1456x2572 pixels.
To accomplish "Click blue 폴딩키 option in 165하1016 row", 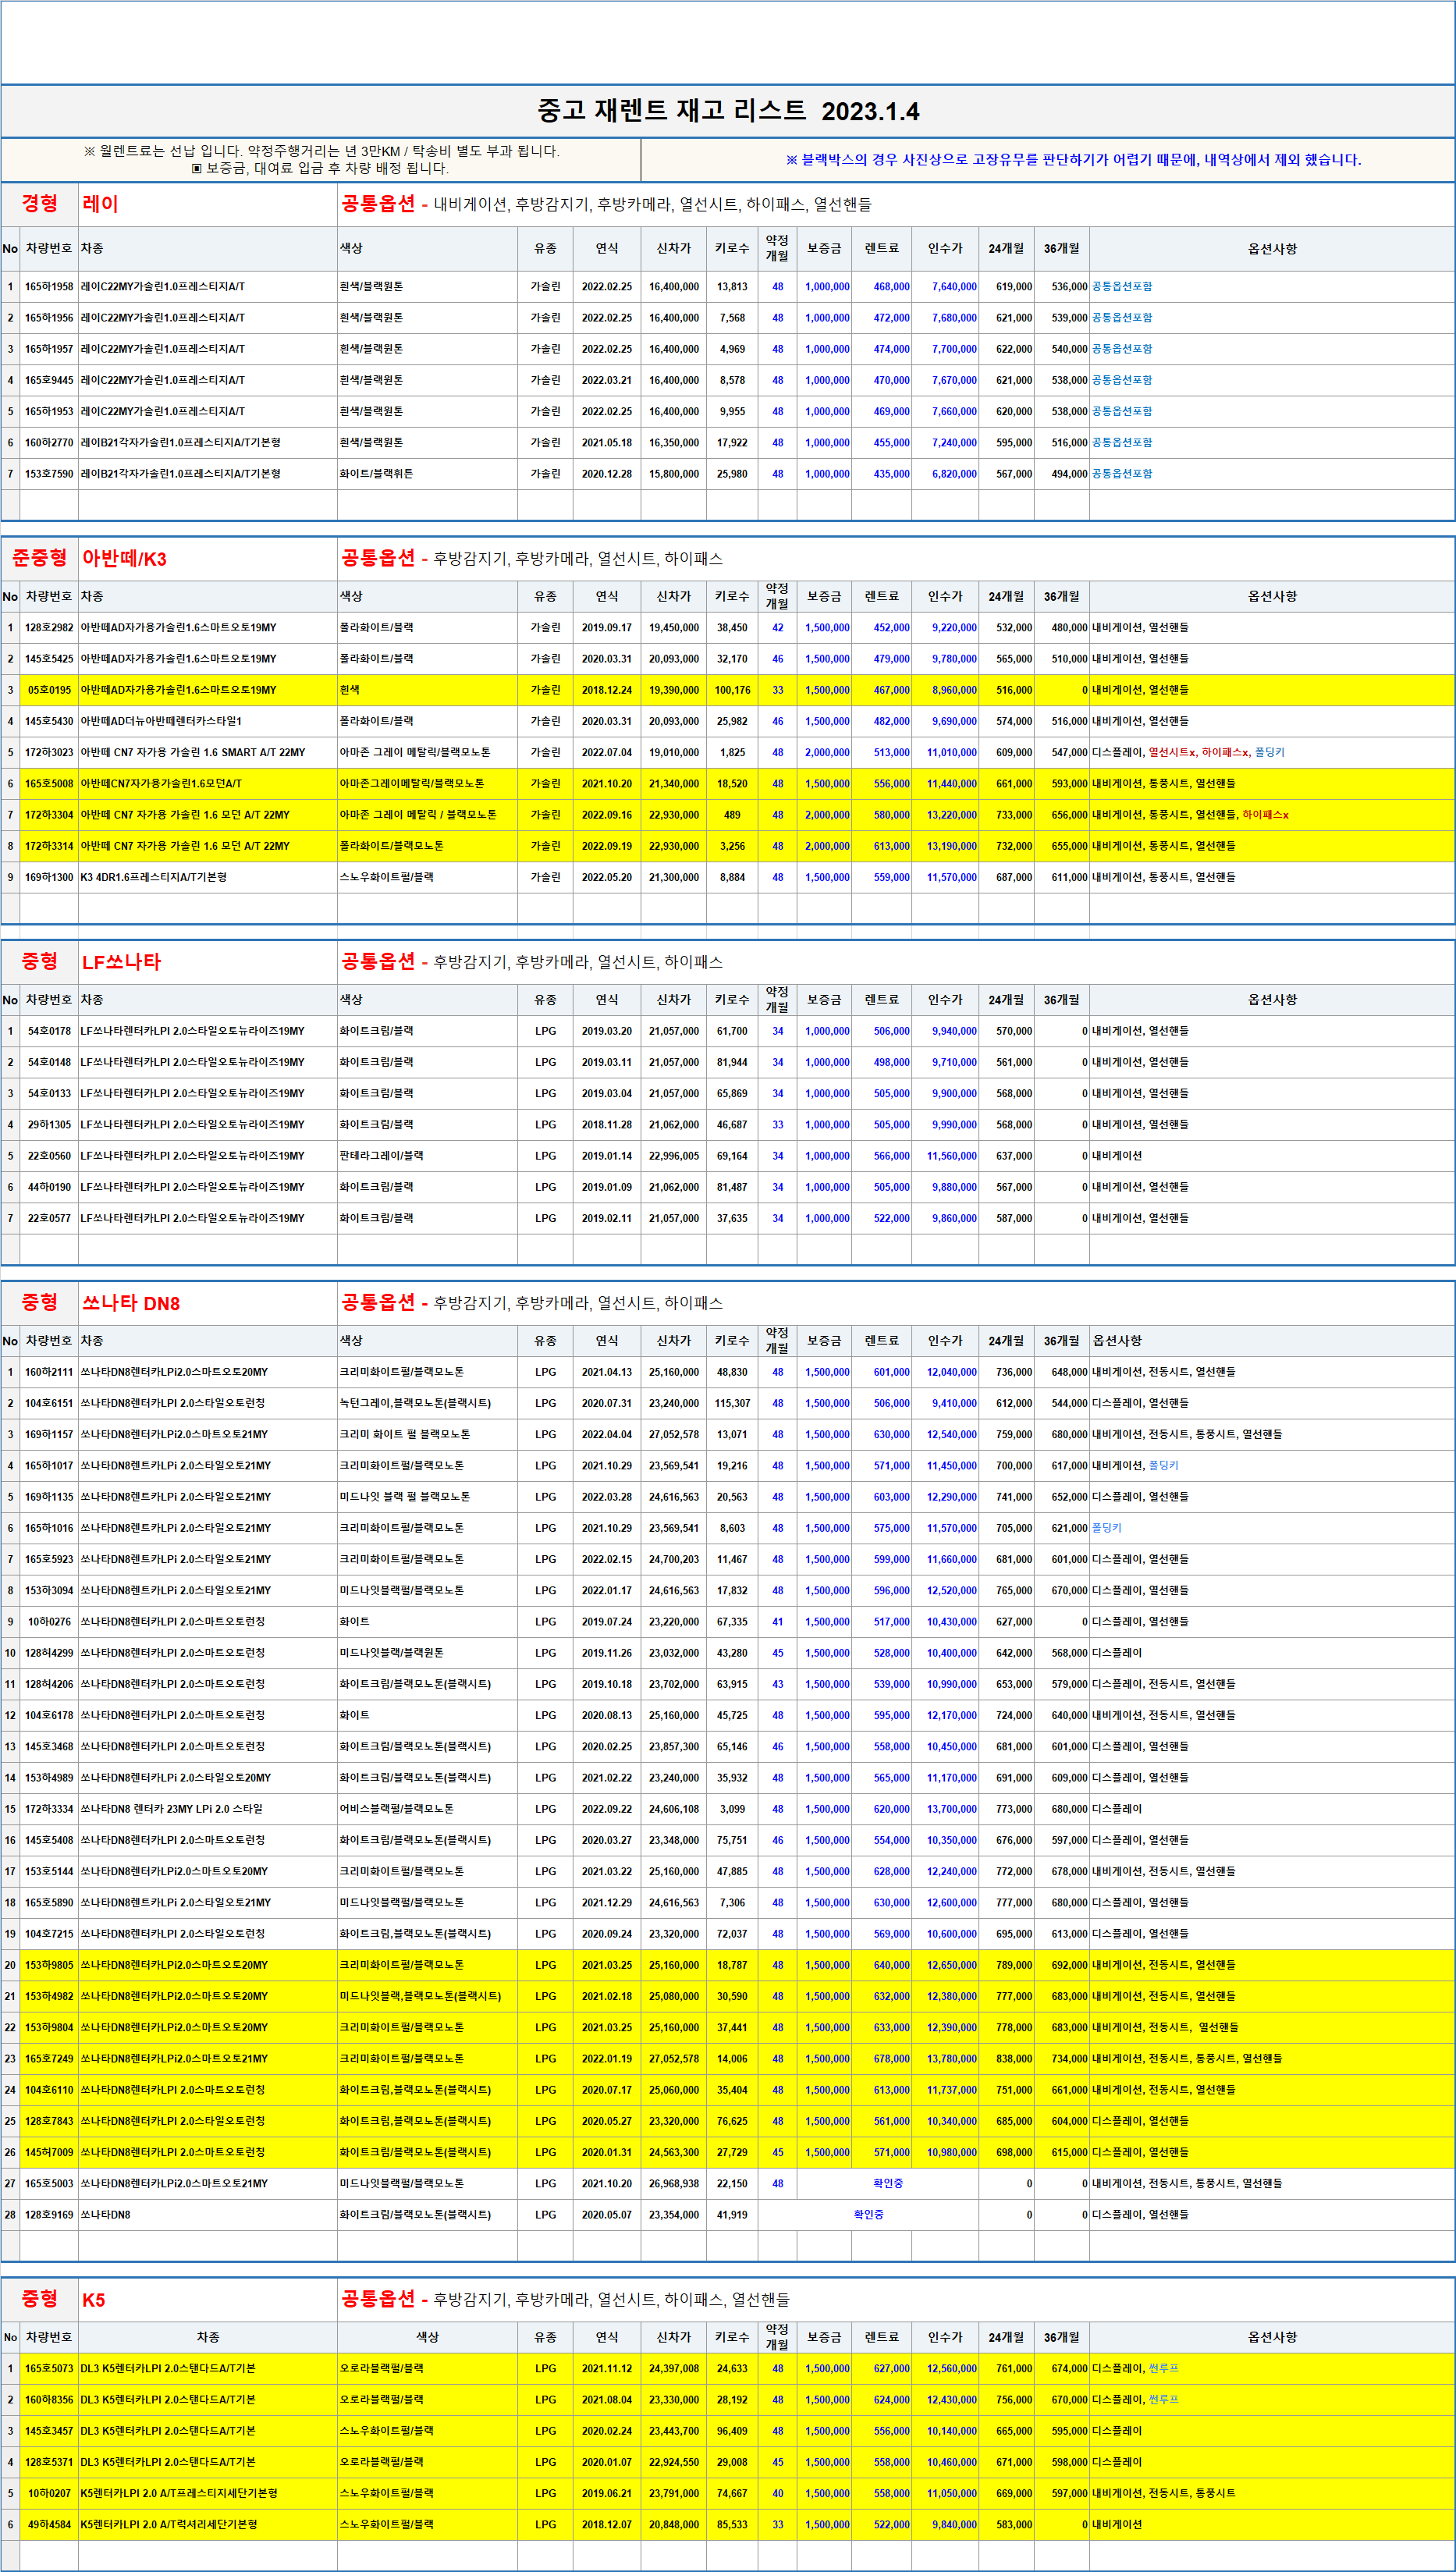I will click(1107, 1528).
